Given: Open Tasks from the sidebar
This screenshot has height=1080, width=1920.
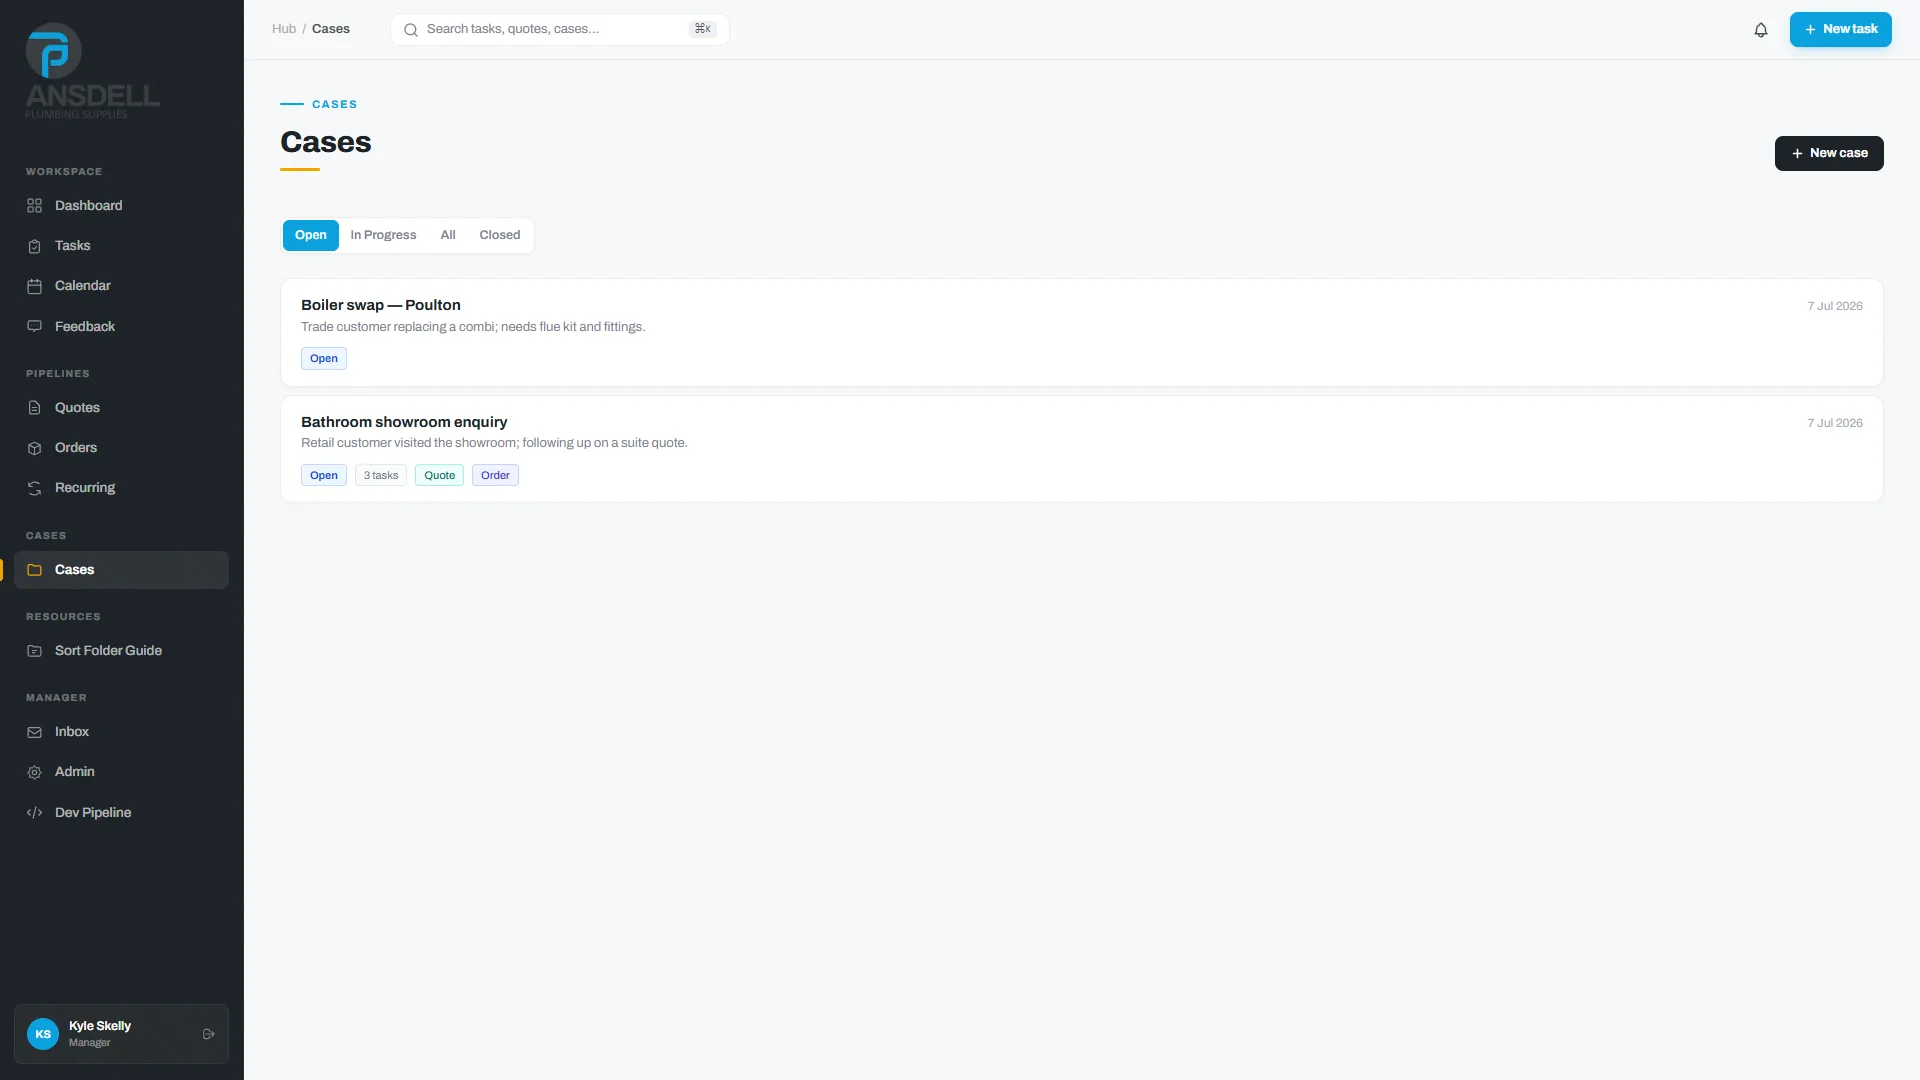Looking at the screenshot, I should coord(121,246).
